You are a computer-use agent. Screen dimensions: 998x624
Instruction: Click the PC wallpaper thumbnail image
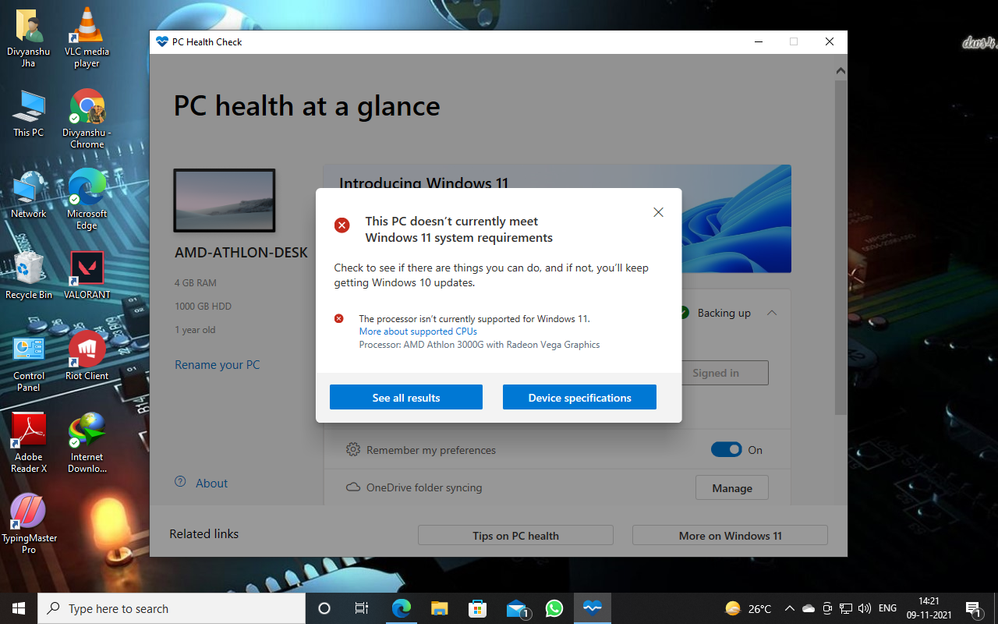(225, 200)
